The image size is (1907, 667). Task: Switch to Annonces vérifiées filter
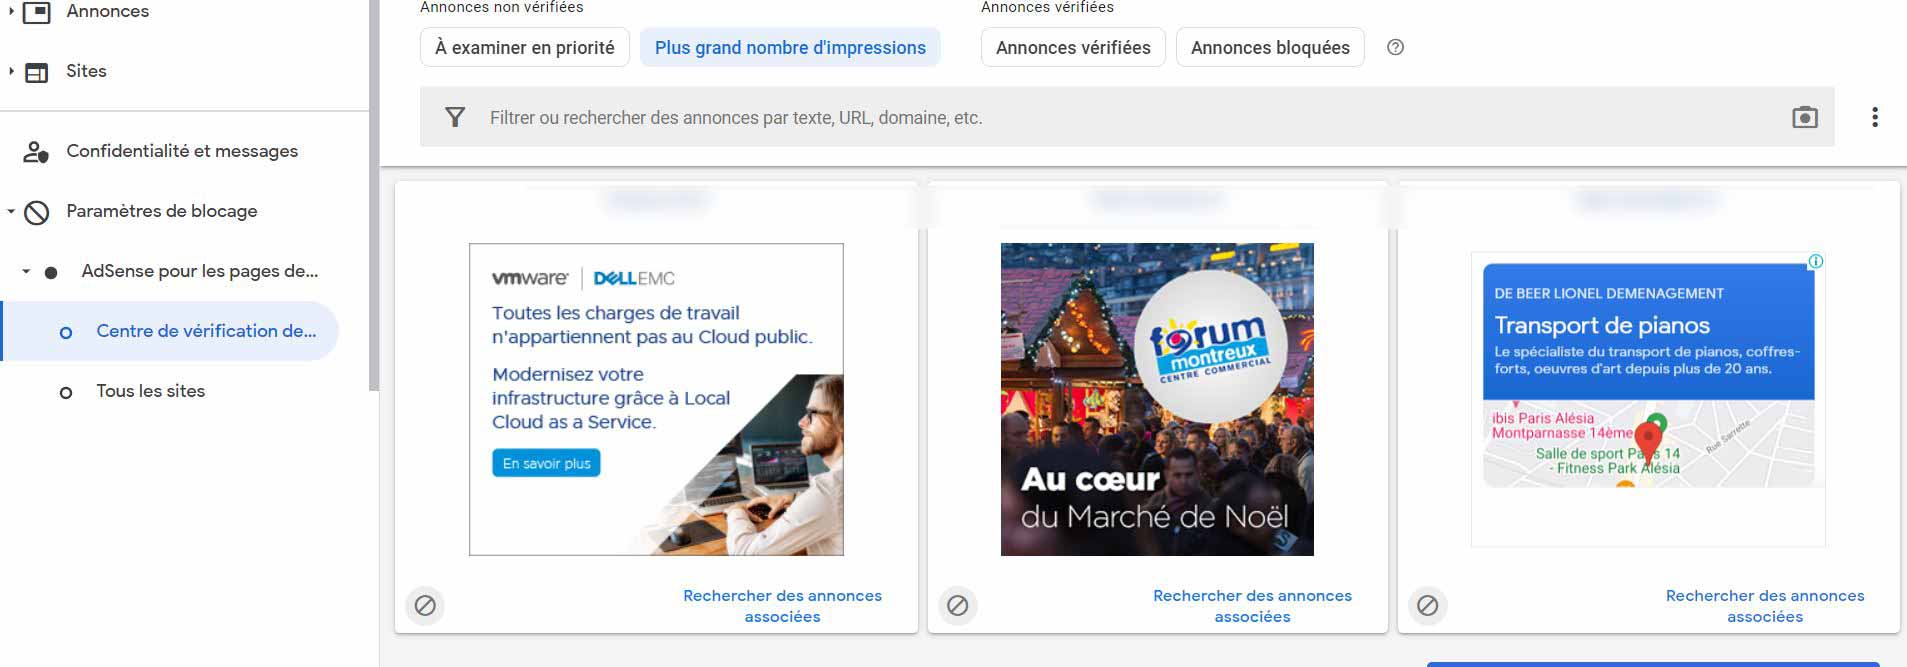(x=1073, y=47)
